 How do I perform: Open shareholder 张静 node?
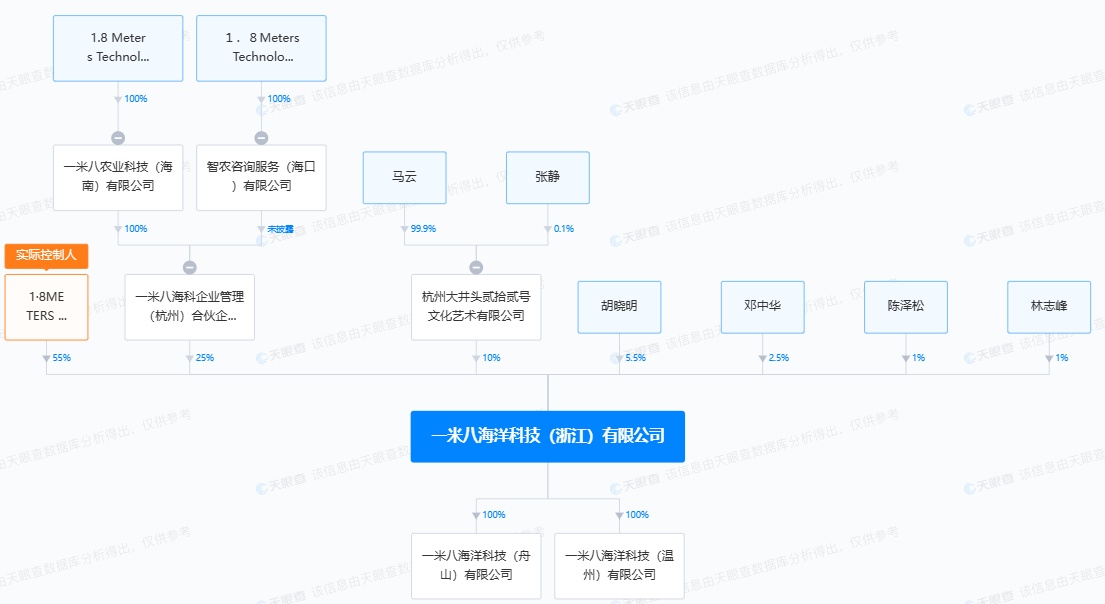pyautogui.click(x=548, y=178)
